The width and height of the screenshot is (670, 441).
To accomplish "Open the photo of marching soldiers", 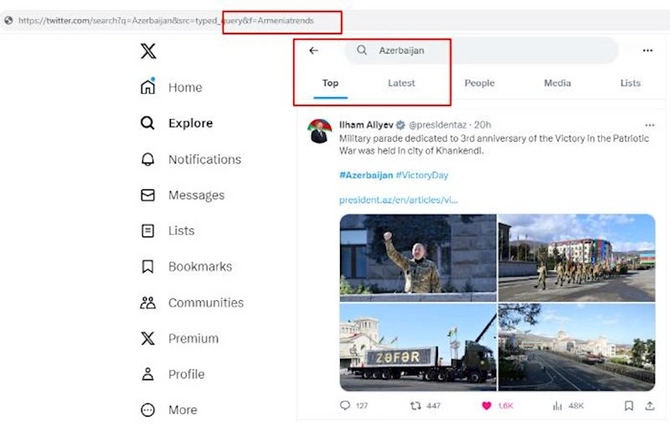I will click(x=577, y=258).
